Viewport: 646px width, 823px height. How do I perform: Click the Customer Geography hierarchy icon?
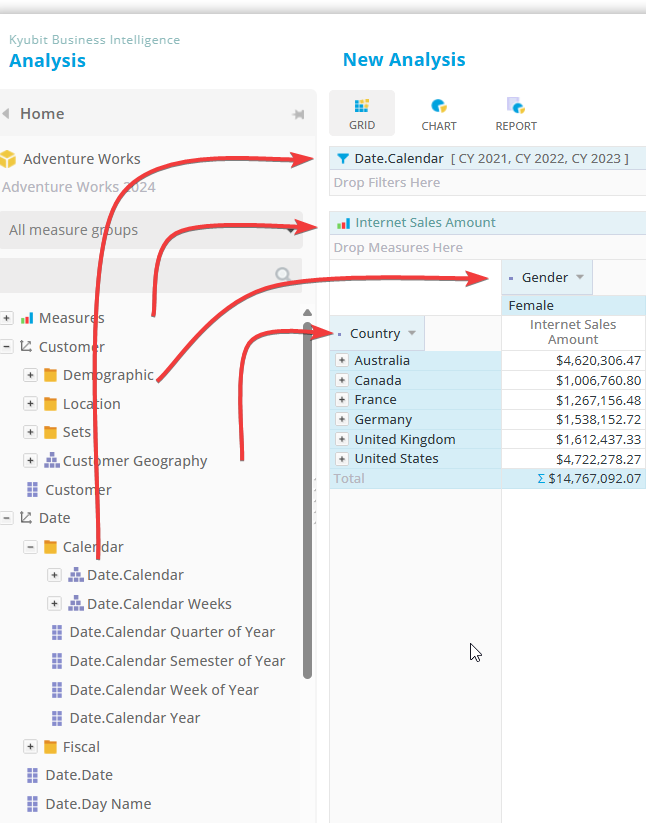(x=51, y=461)
